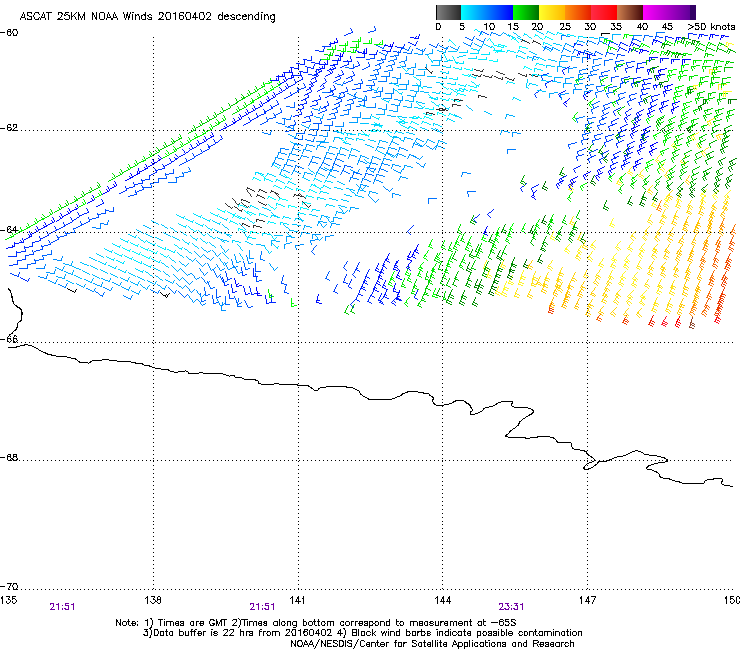740x650 pixels.
Task: Click the NOAA/NESDIS credit line
Action: [x=432, y=644]
